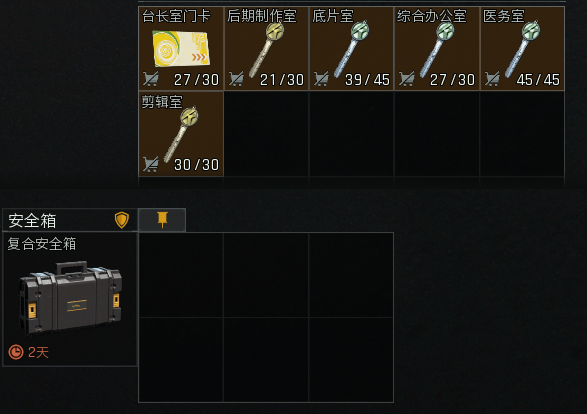Click the orange shield icon beside 安全箱
The width and height of the screenshot is (587, 414).
[122, 220]
